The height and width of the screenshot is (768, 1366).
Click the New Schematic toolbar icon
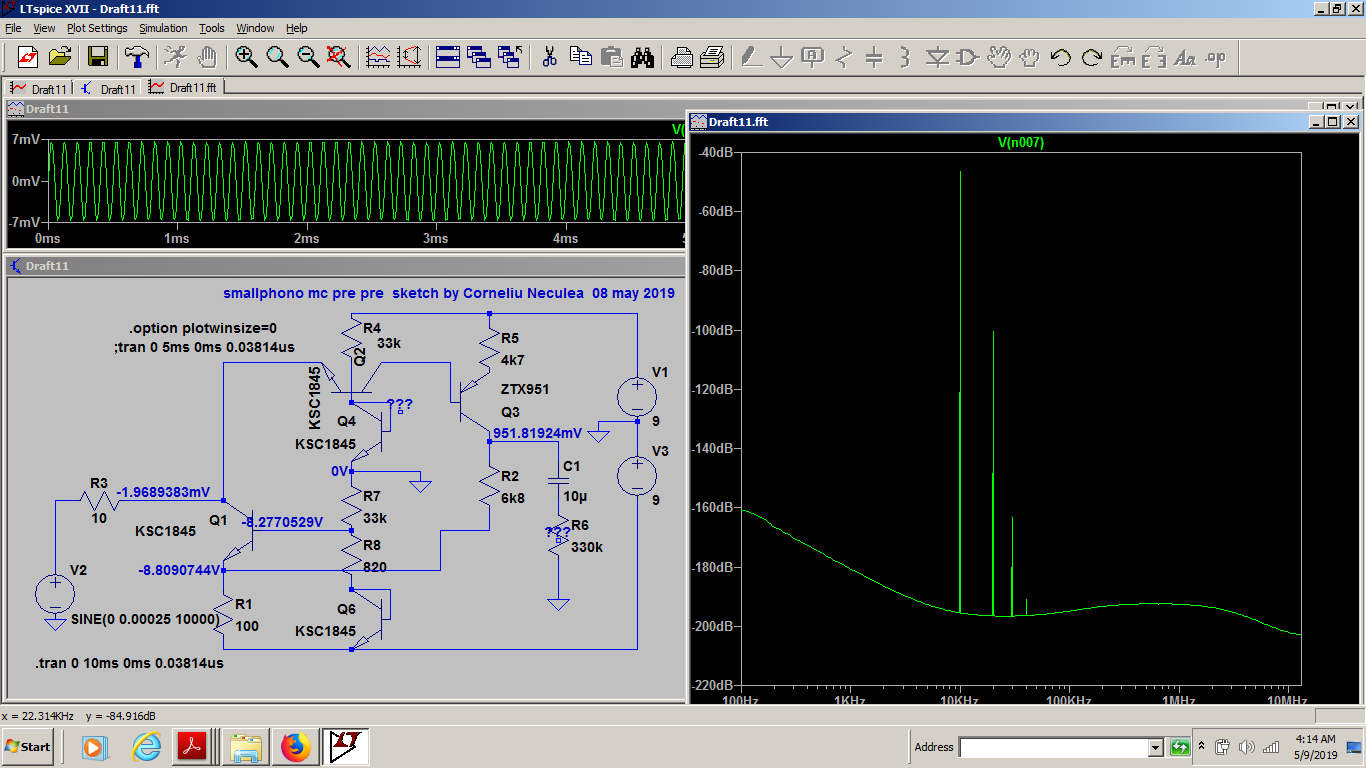[27, 56]
